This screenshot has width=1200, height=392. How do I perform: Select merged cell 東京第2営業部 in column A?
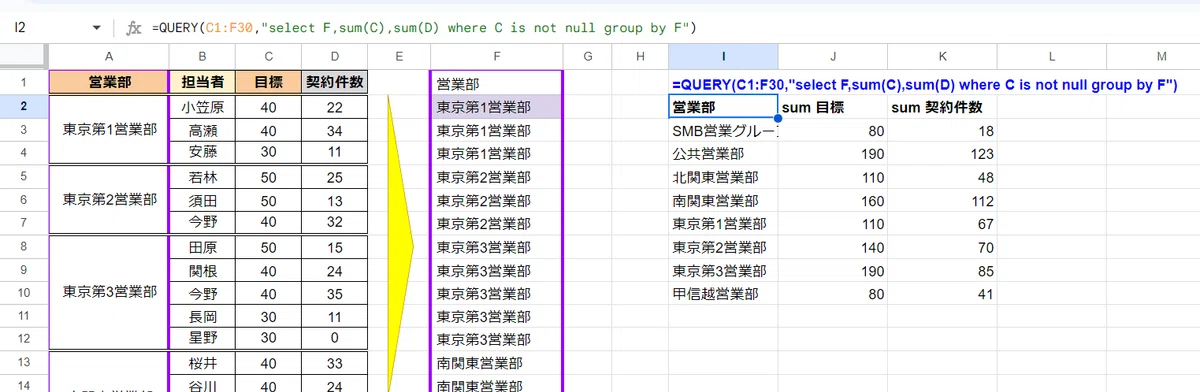pos(108,199)
